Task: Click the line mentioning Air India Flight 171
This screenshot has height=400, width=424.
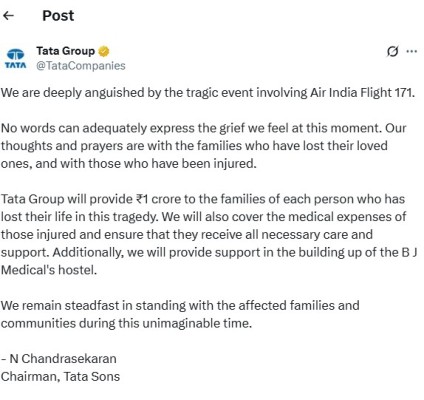Action: [208, 92]
